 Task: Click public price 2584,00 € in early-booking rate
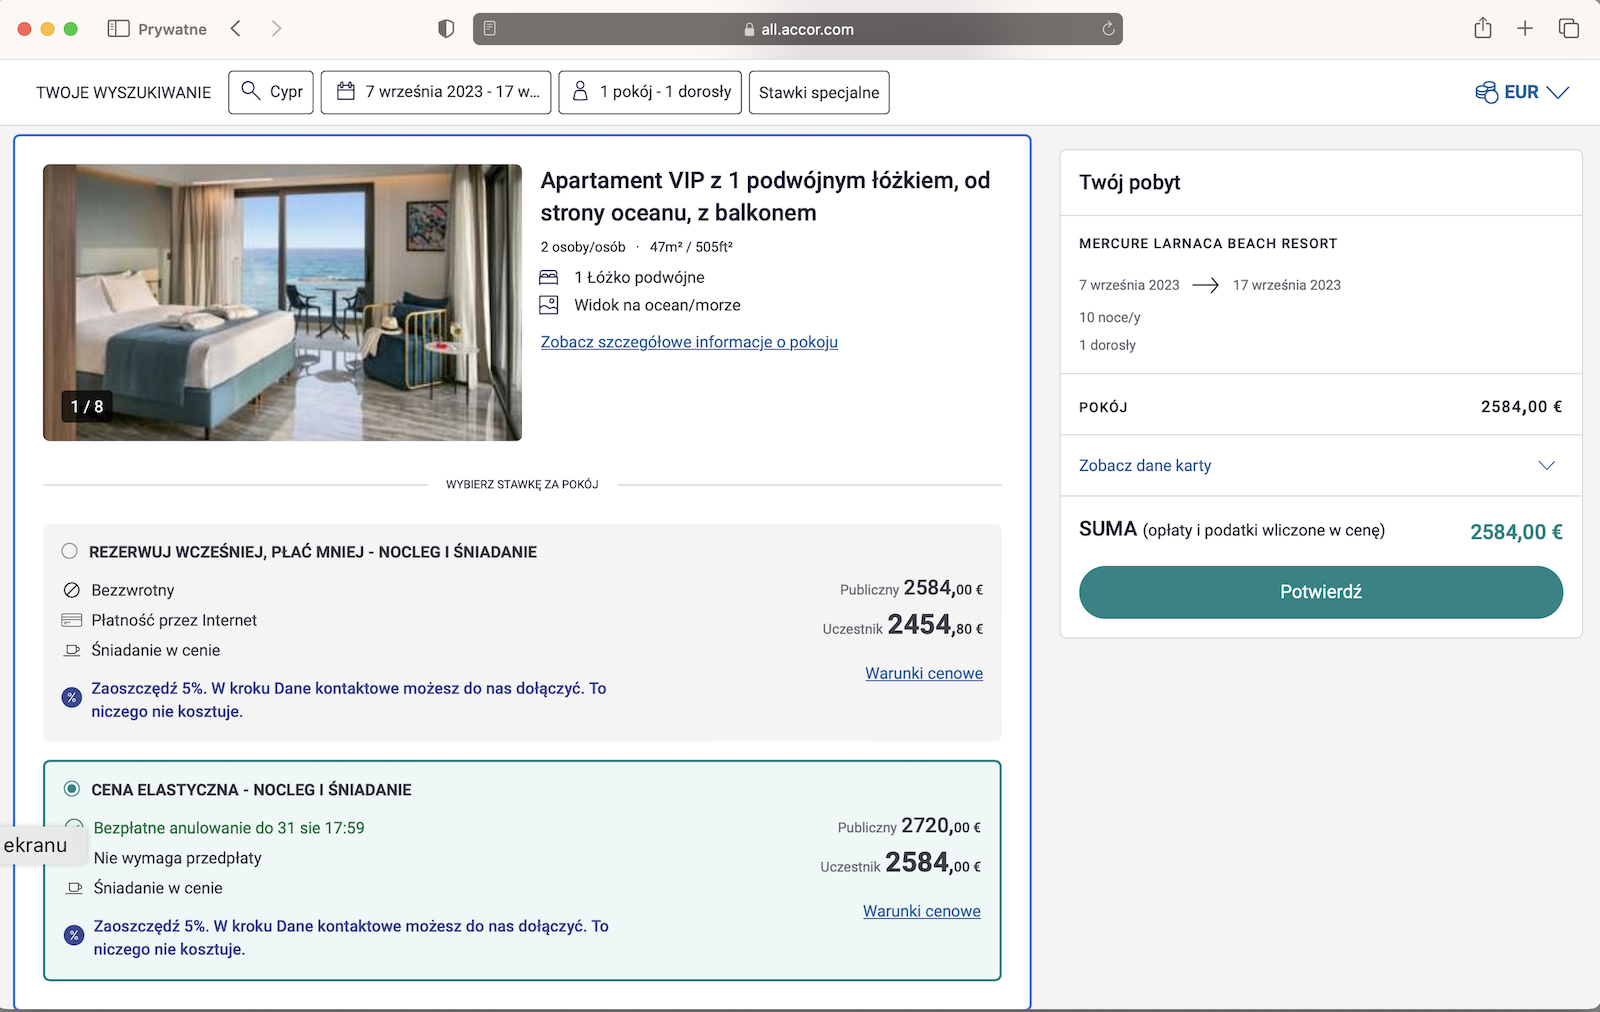943,588
